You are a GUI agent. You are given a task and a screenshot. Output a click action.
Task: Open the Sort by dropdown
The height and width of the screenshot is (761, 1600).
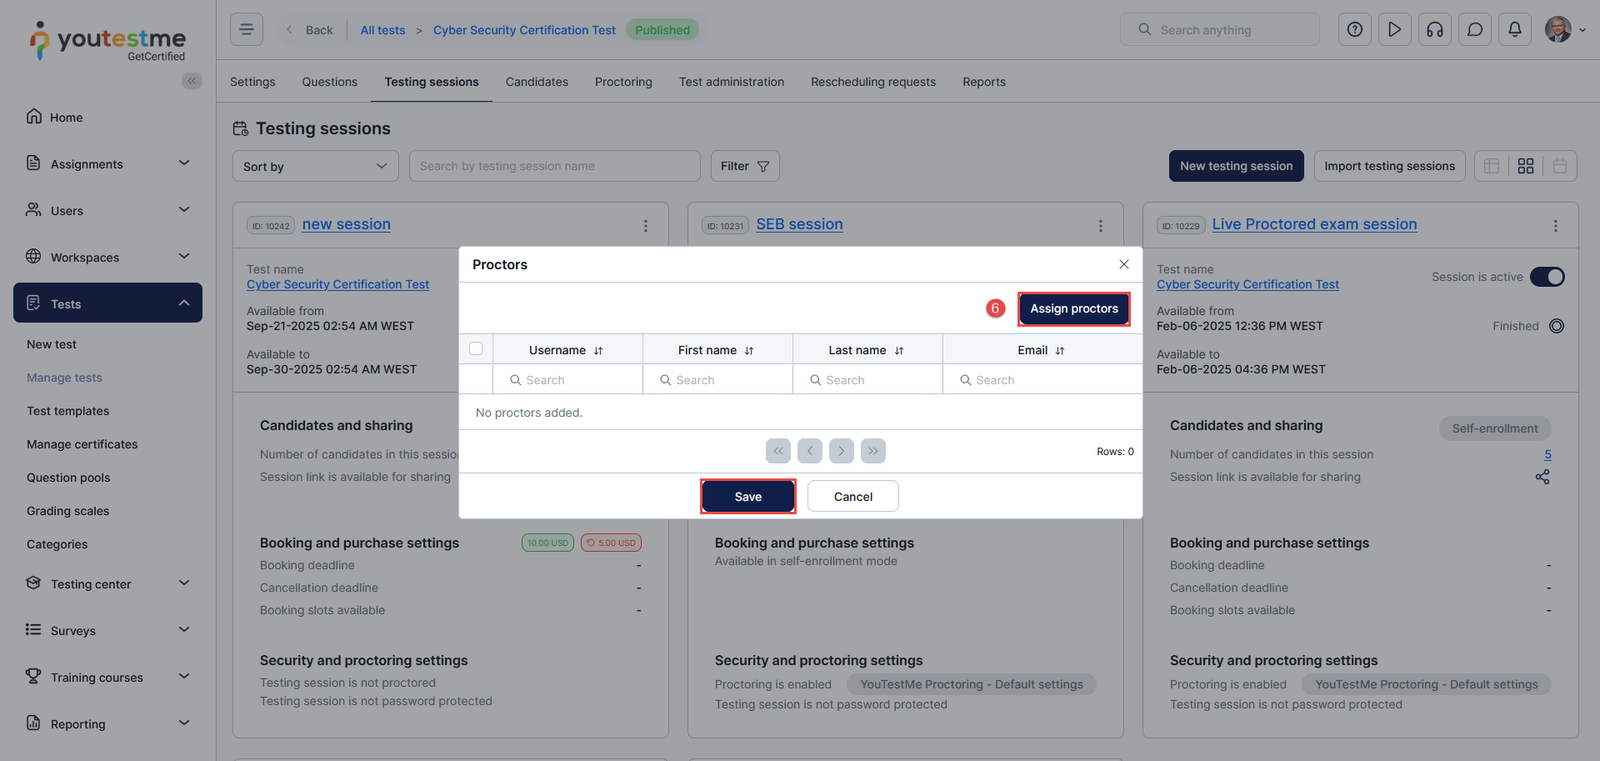pos(315,166)
